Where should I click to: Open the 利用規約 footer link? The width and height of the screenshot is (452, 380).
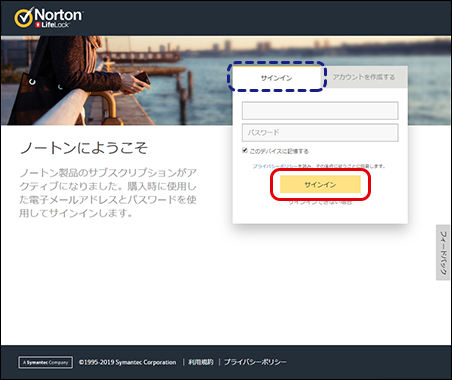(x=201, y=362)
